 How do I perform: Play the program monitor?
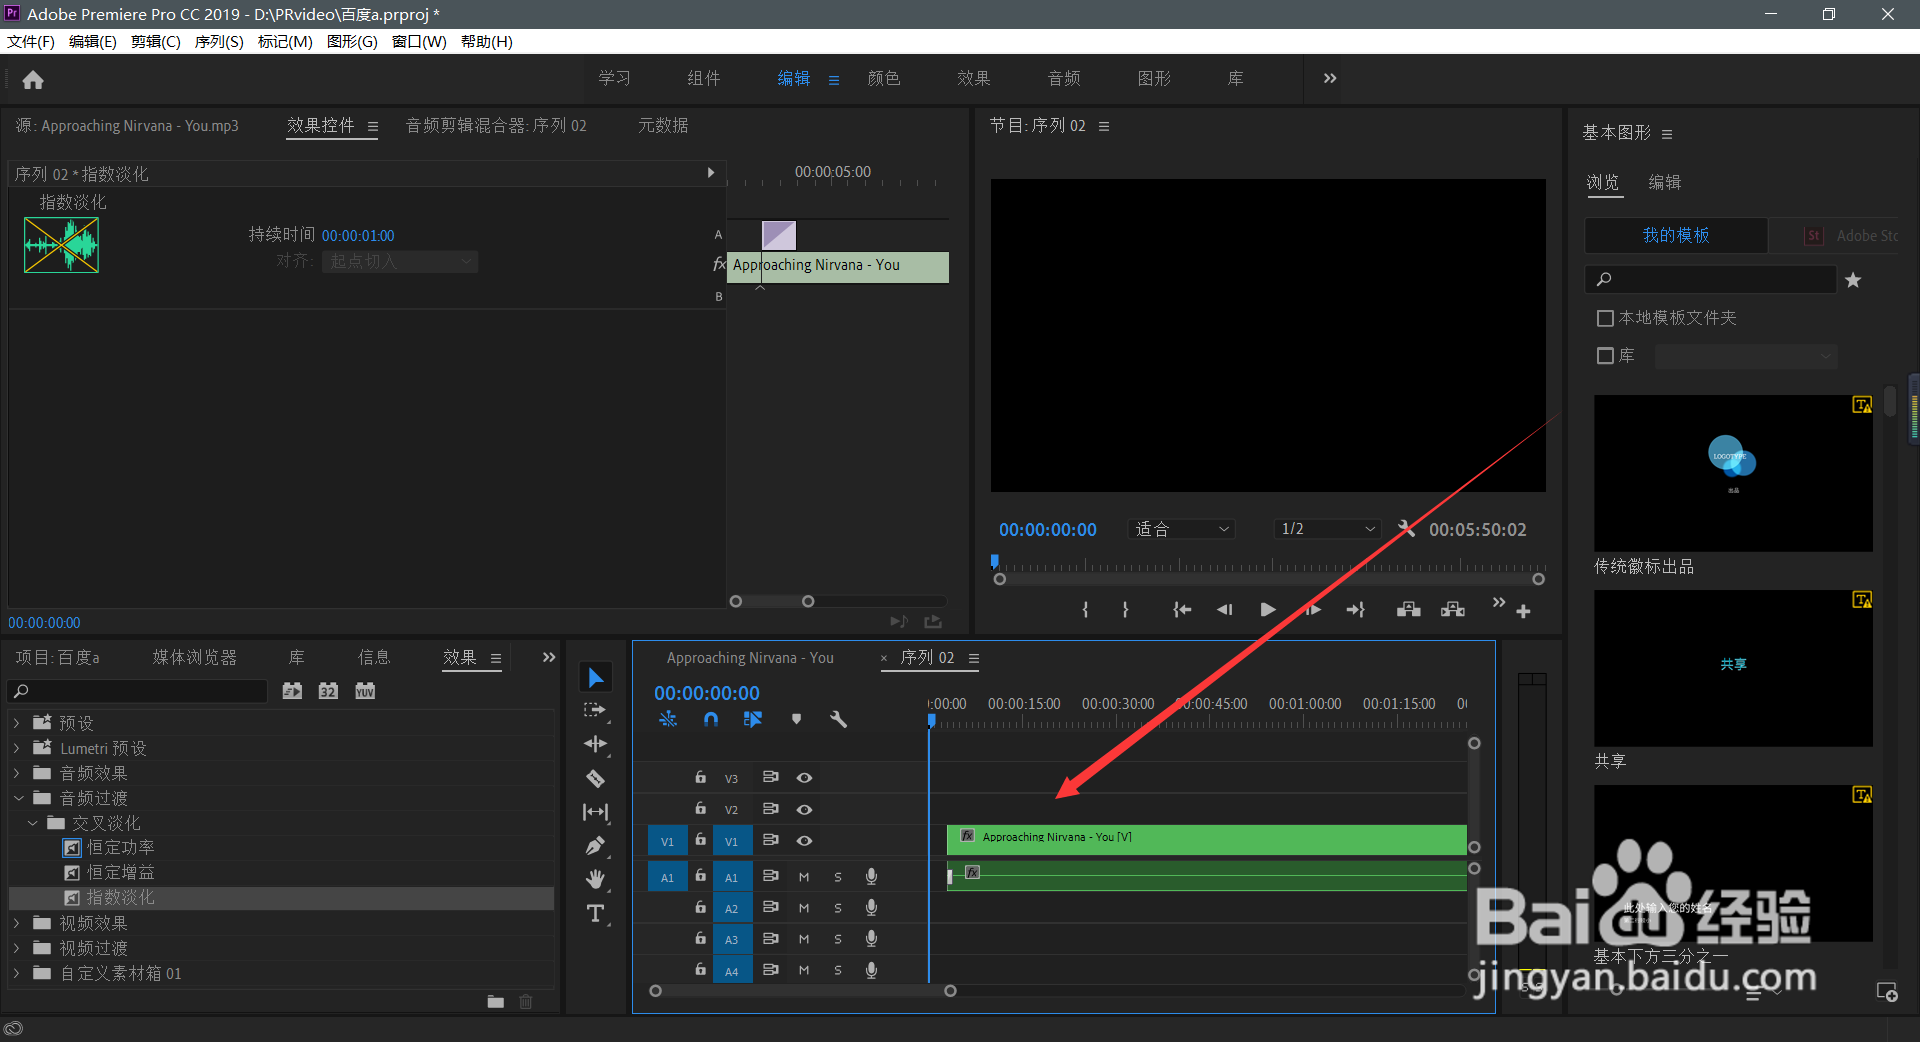1268,609
